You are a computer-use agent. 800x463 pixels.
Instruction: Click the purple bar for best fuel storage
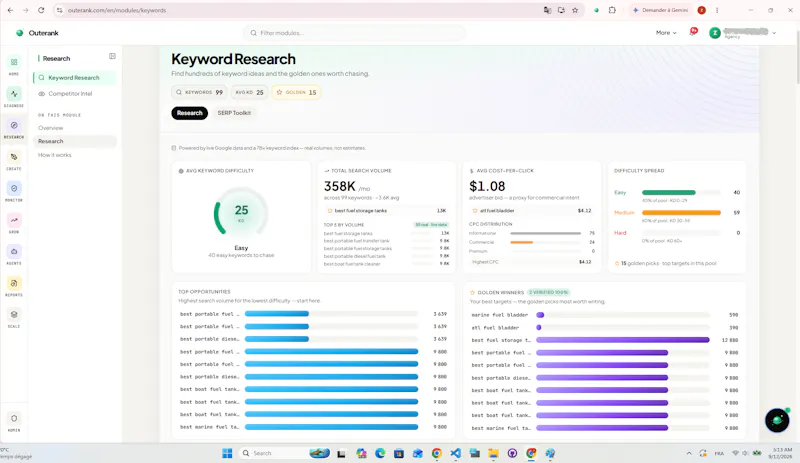(622, 340)
